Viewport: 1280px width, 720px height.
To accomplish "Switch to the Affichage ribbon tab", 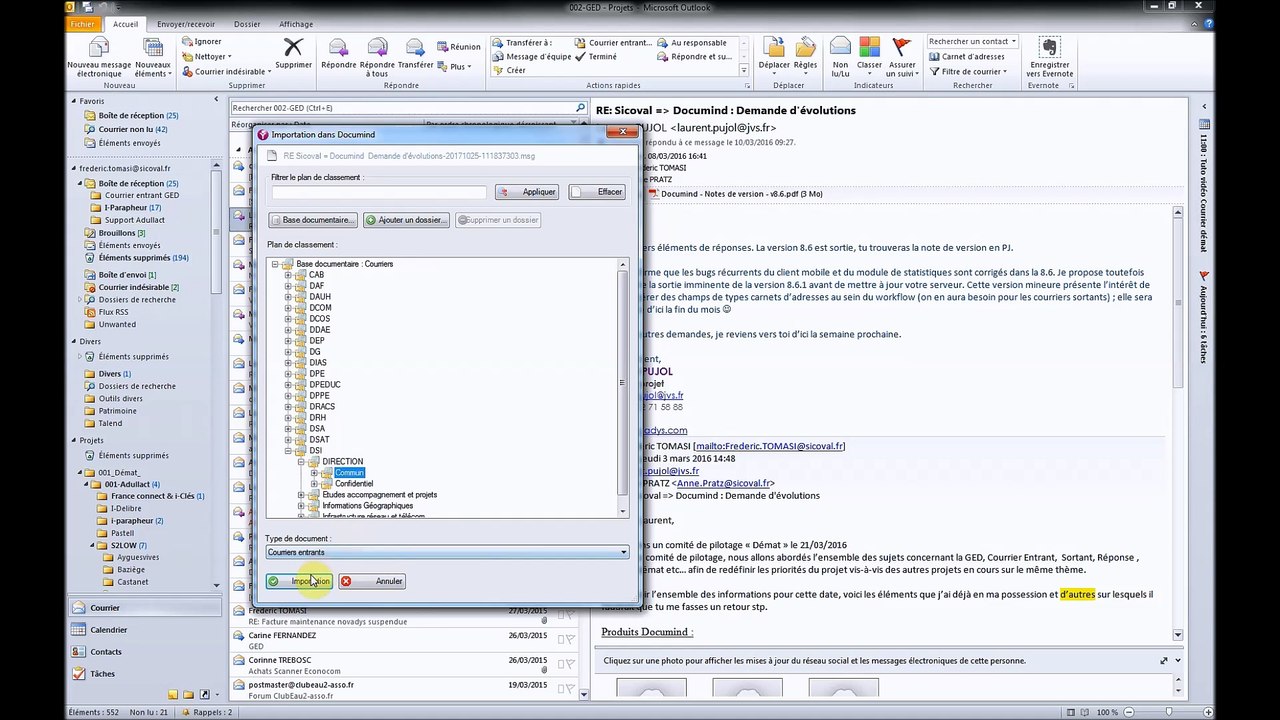I will [295, 24].
